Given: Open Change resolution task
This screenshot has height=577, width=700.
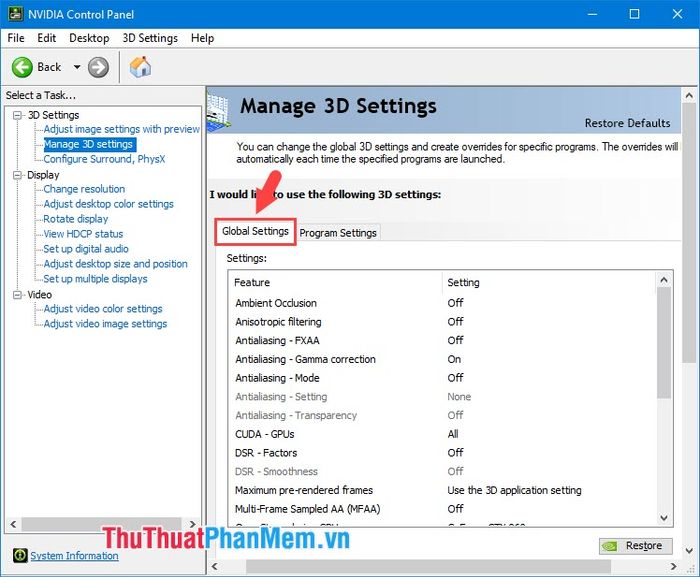Looking at the screenshot, I should (x=84, y=189).
